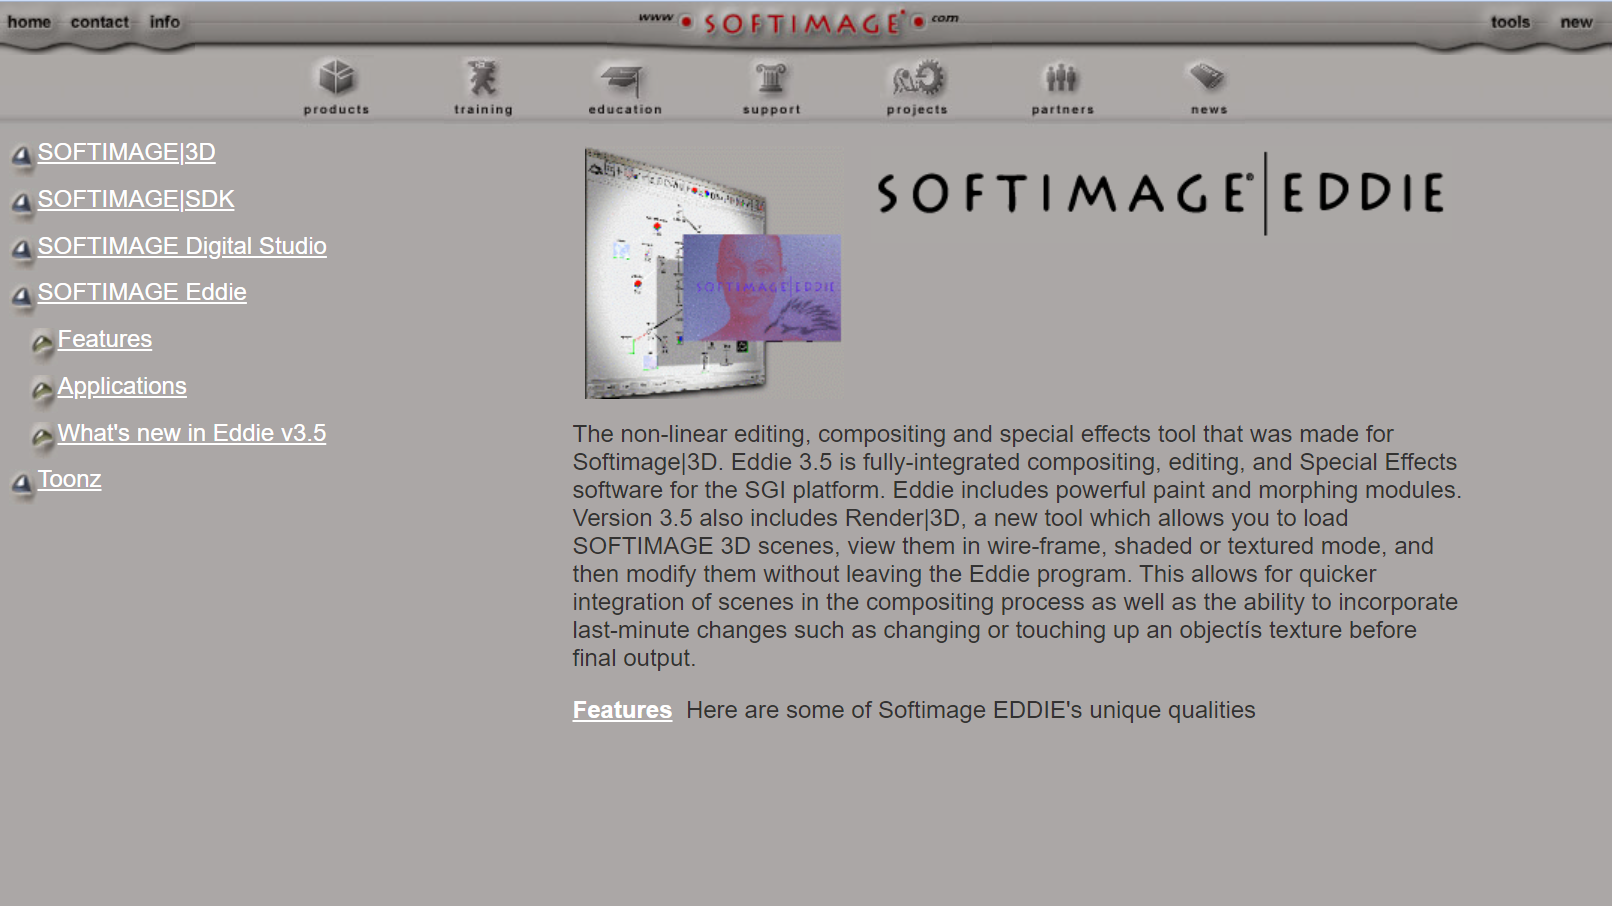
Task: Open the news icon
Action: pyautogui.click(x=1208, y=77)
